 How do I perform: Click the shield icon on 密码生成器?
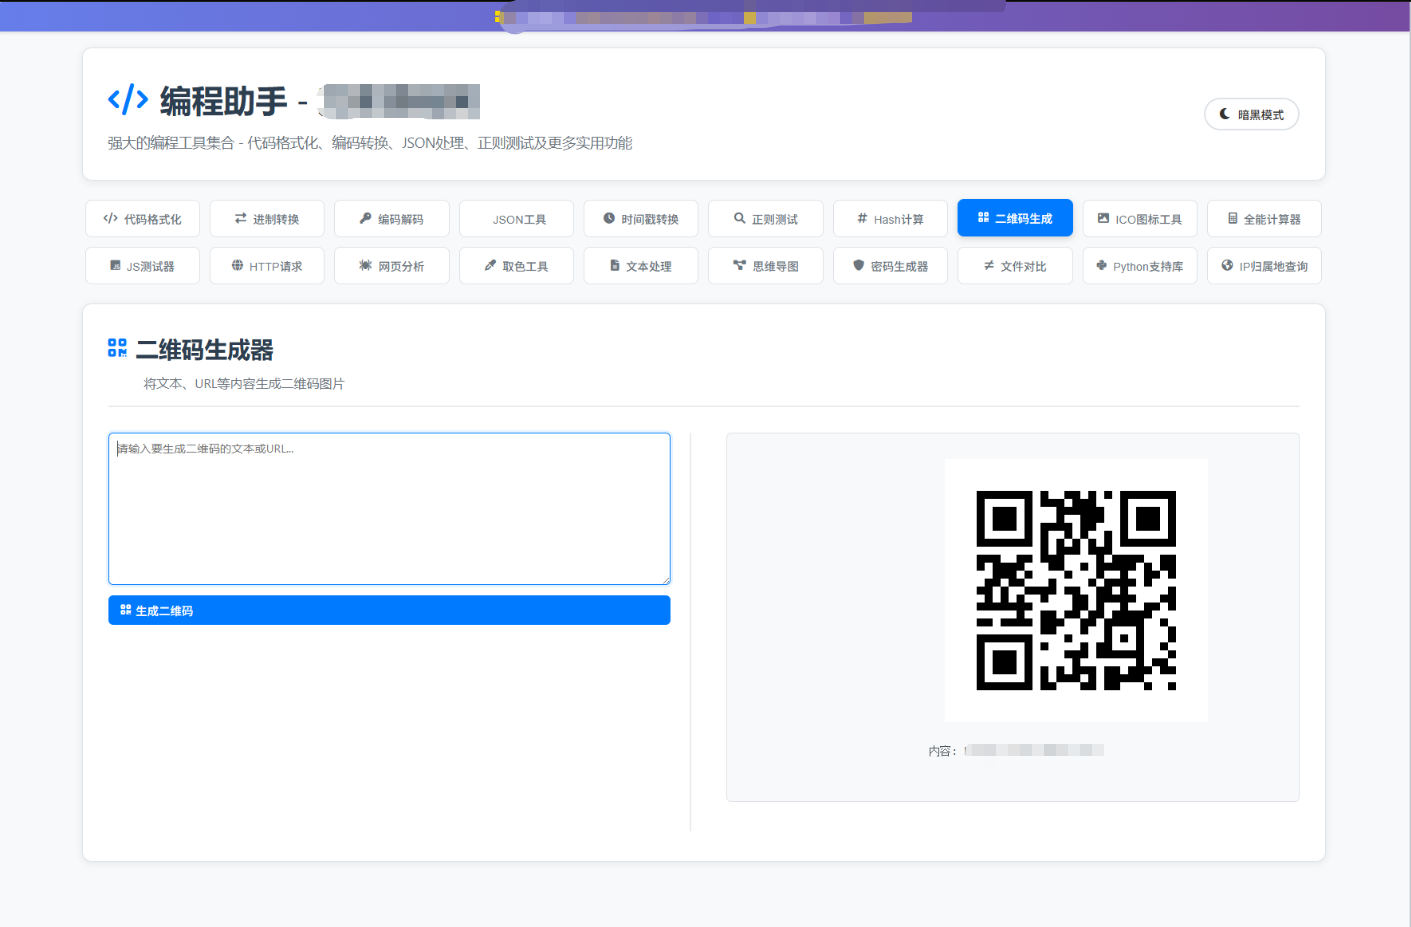pos(859,265)
